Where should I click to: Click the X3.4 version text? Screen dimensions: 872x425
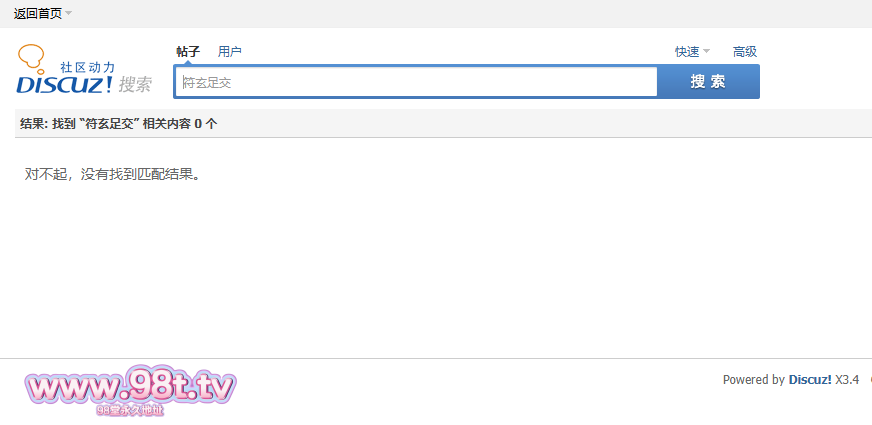click(847, 380)
